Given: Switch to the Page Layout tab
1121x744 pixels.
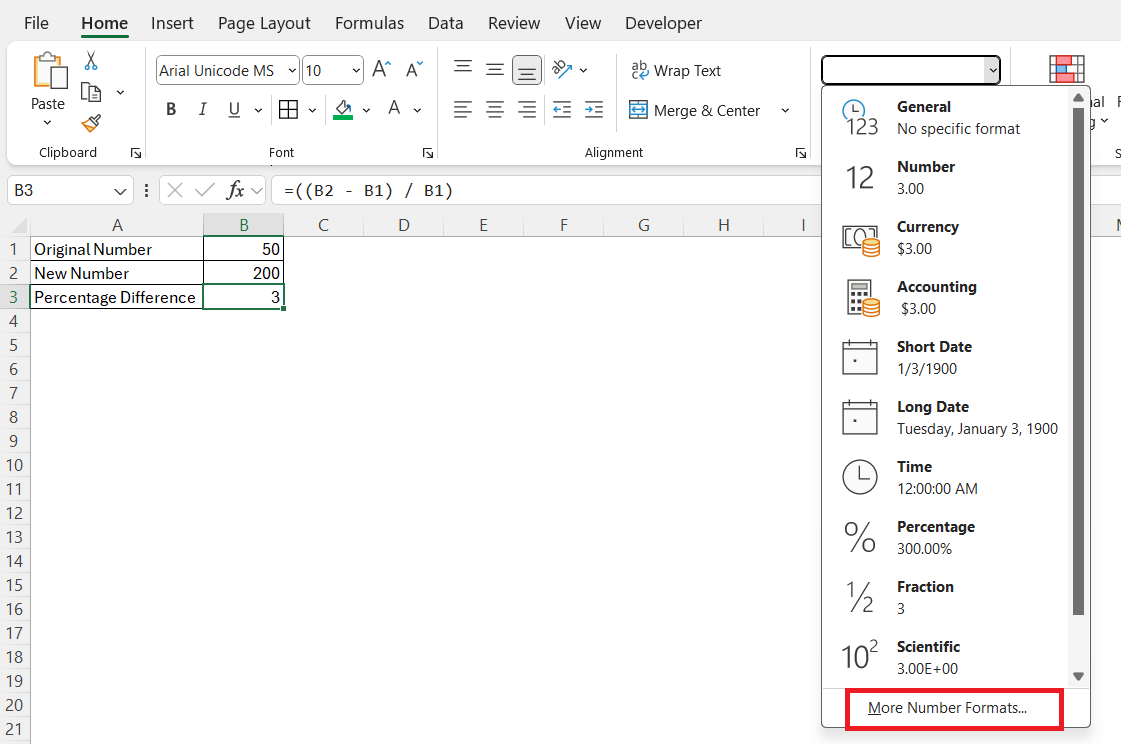Looking at the screenshot, I should [x=264, y=24].
